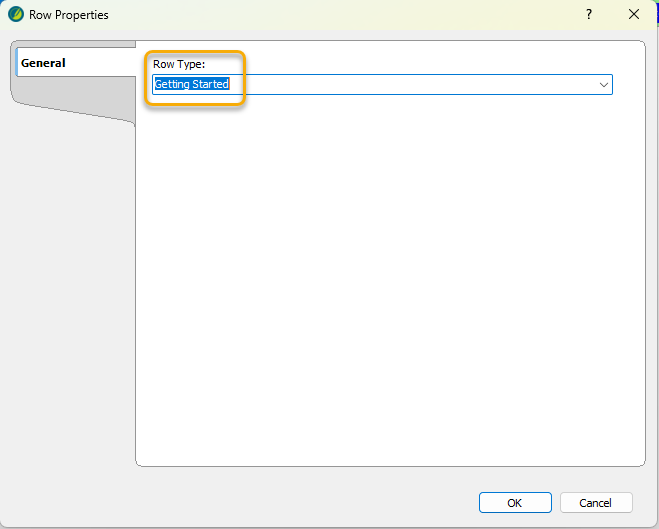
Task: Click the Row Type label
Action: pos(179,65)
